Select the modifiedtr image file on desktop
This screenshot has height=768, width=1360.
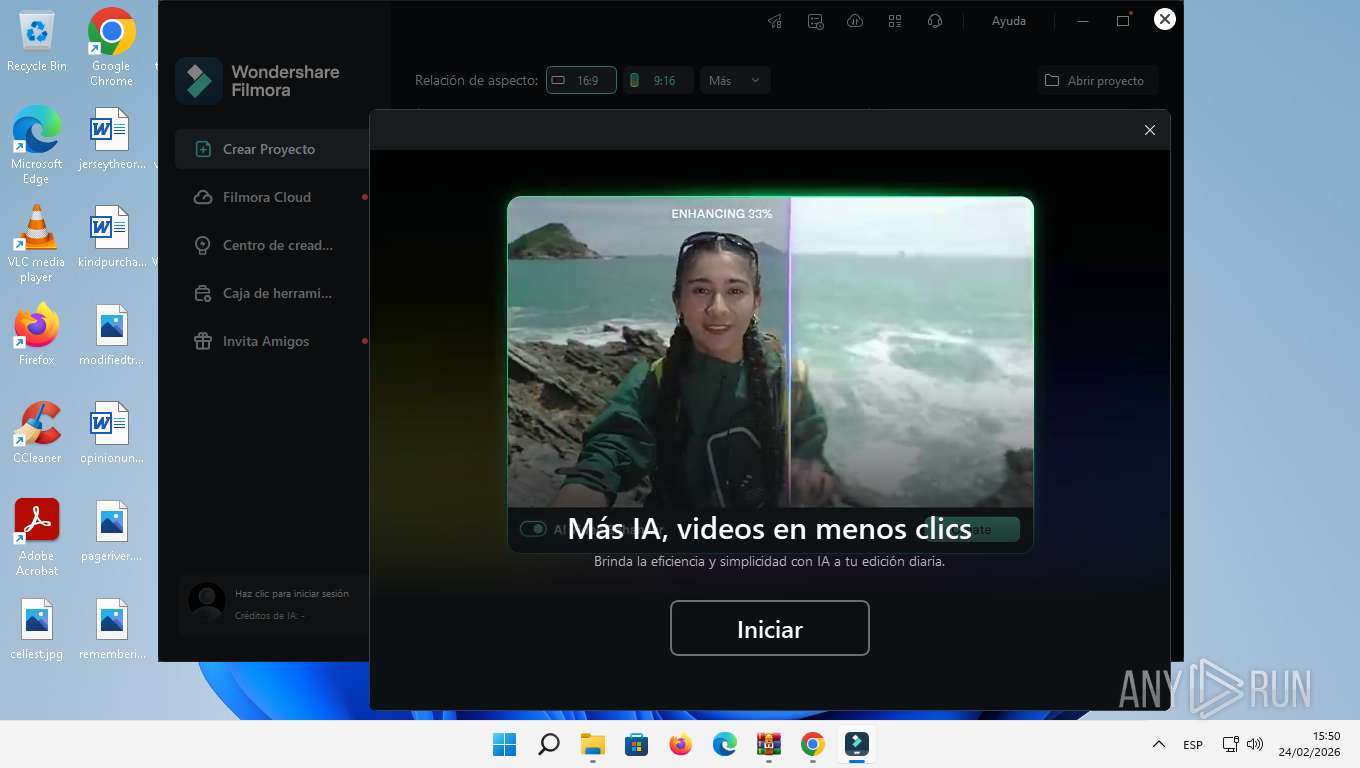(x=111, y=334)
